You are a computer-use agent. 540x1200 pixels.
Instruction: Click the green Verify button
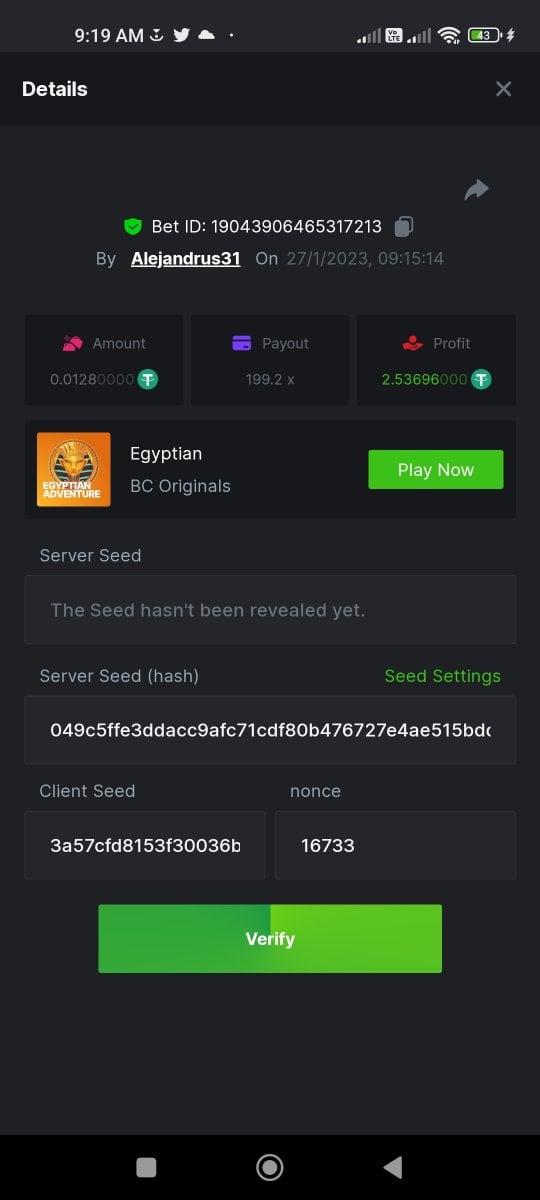coord(270,938)
